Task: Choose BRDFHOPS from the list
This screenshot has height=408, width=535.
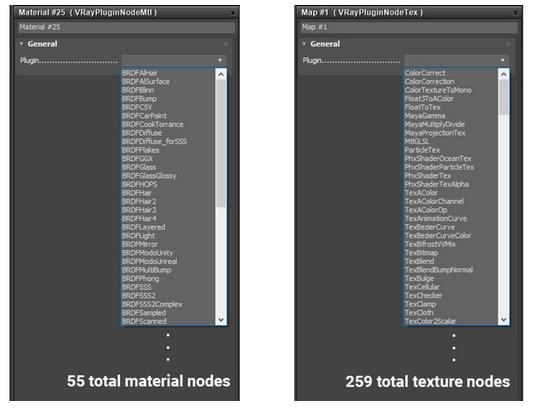Action: coord(140,184)
